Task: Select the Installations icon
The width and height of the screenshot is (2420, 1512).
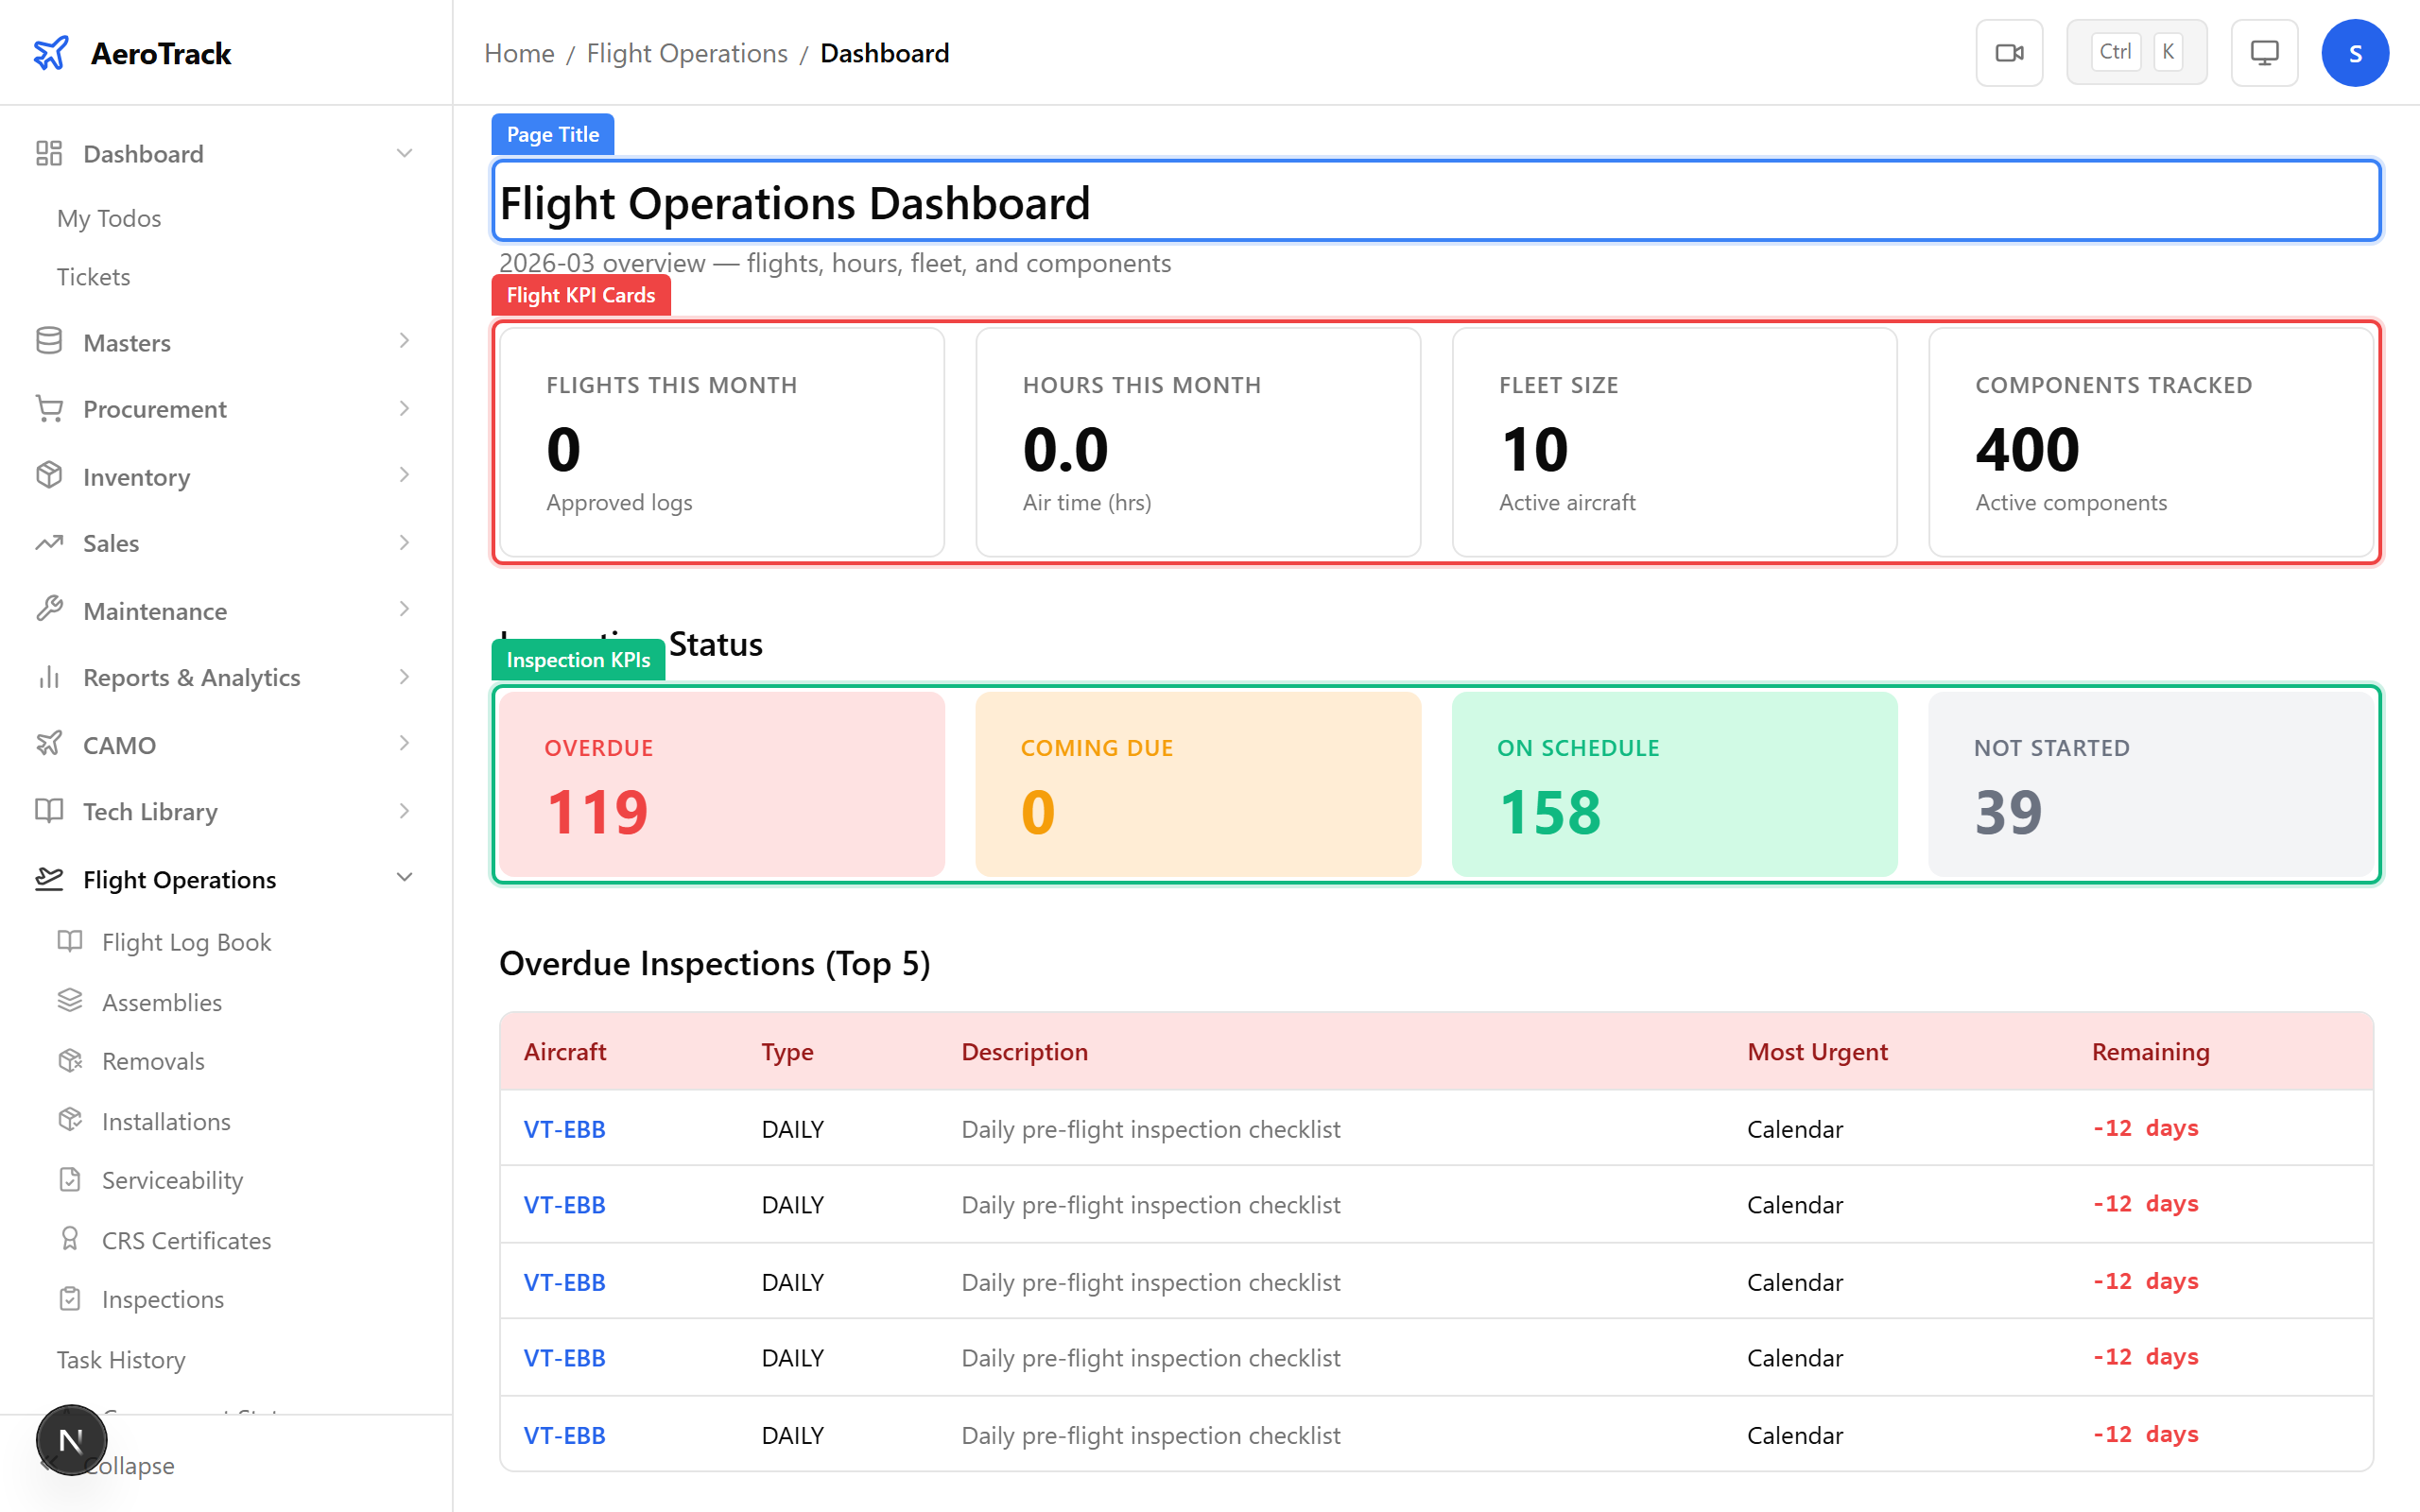Action: [70, 1120]
